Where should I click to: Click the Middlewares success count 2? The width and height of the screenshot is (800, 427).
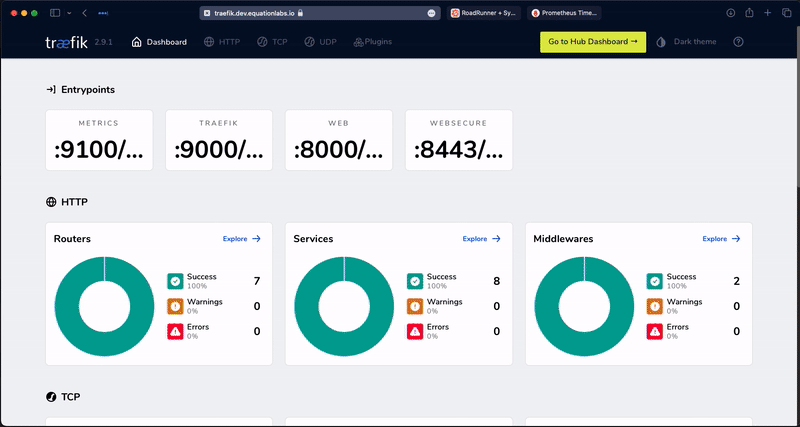coord(737,281)
